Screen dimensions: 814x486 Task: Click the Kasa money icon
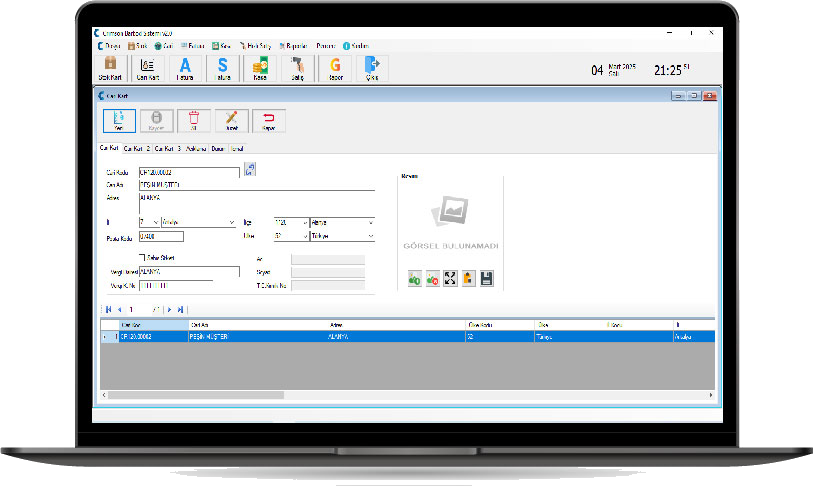[x=259, y=67]
